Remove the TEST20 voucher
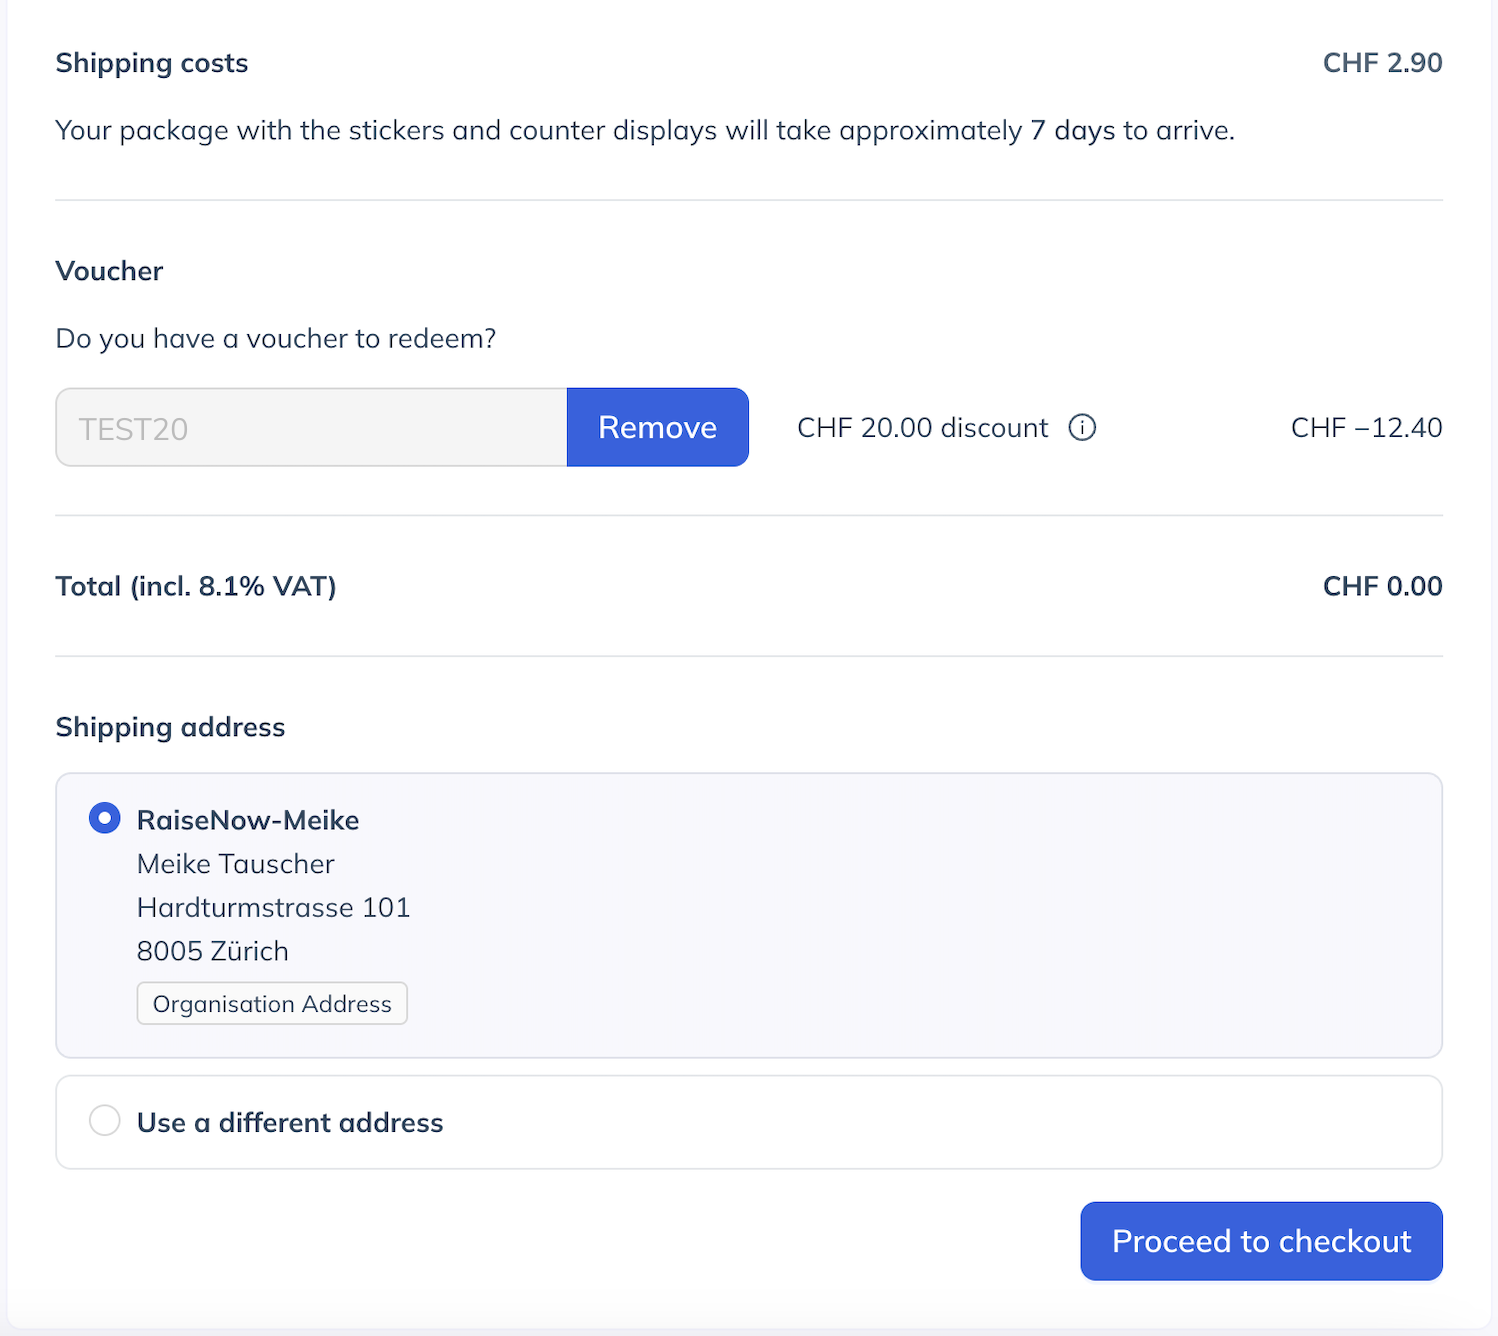This screenshot has height=1336, width=1498. point(657,427)
